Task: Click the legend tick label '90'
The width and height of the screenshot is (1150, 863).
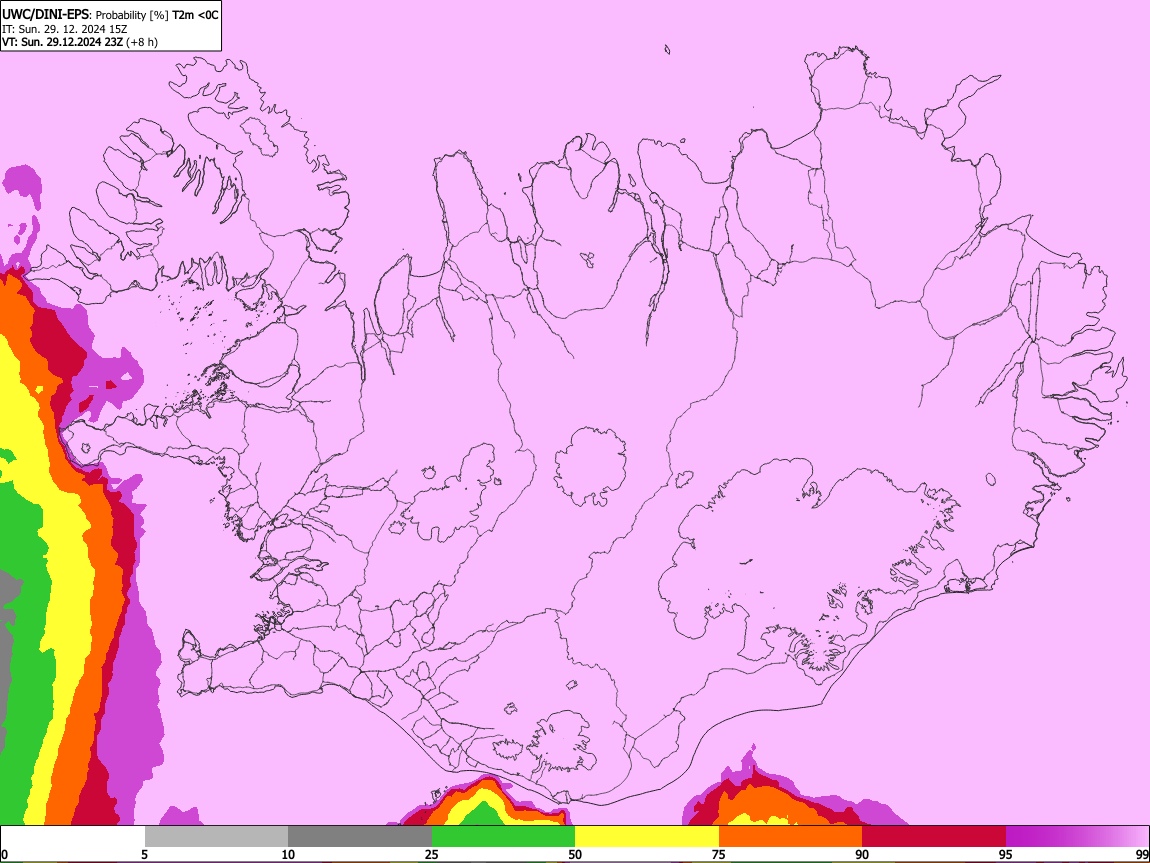Action: (862, 854)
